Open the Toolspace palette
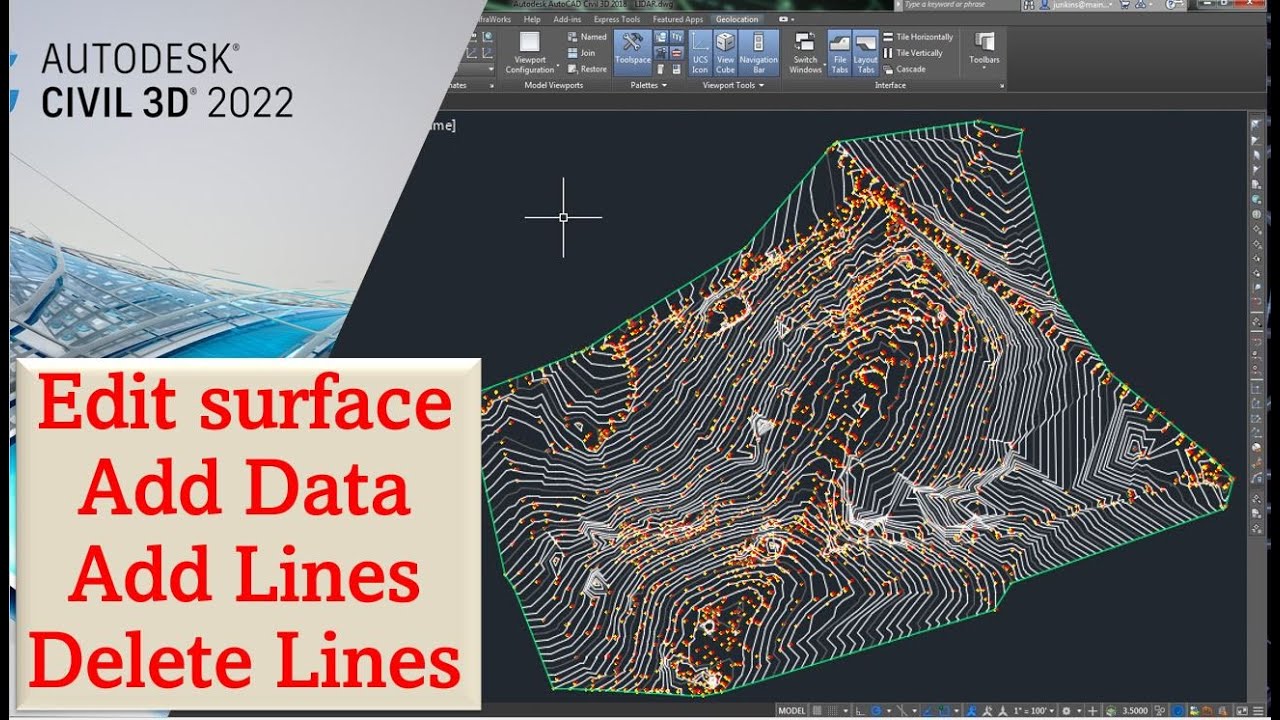 (632, 51)
